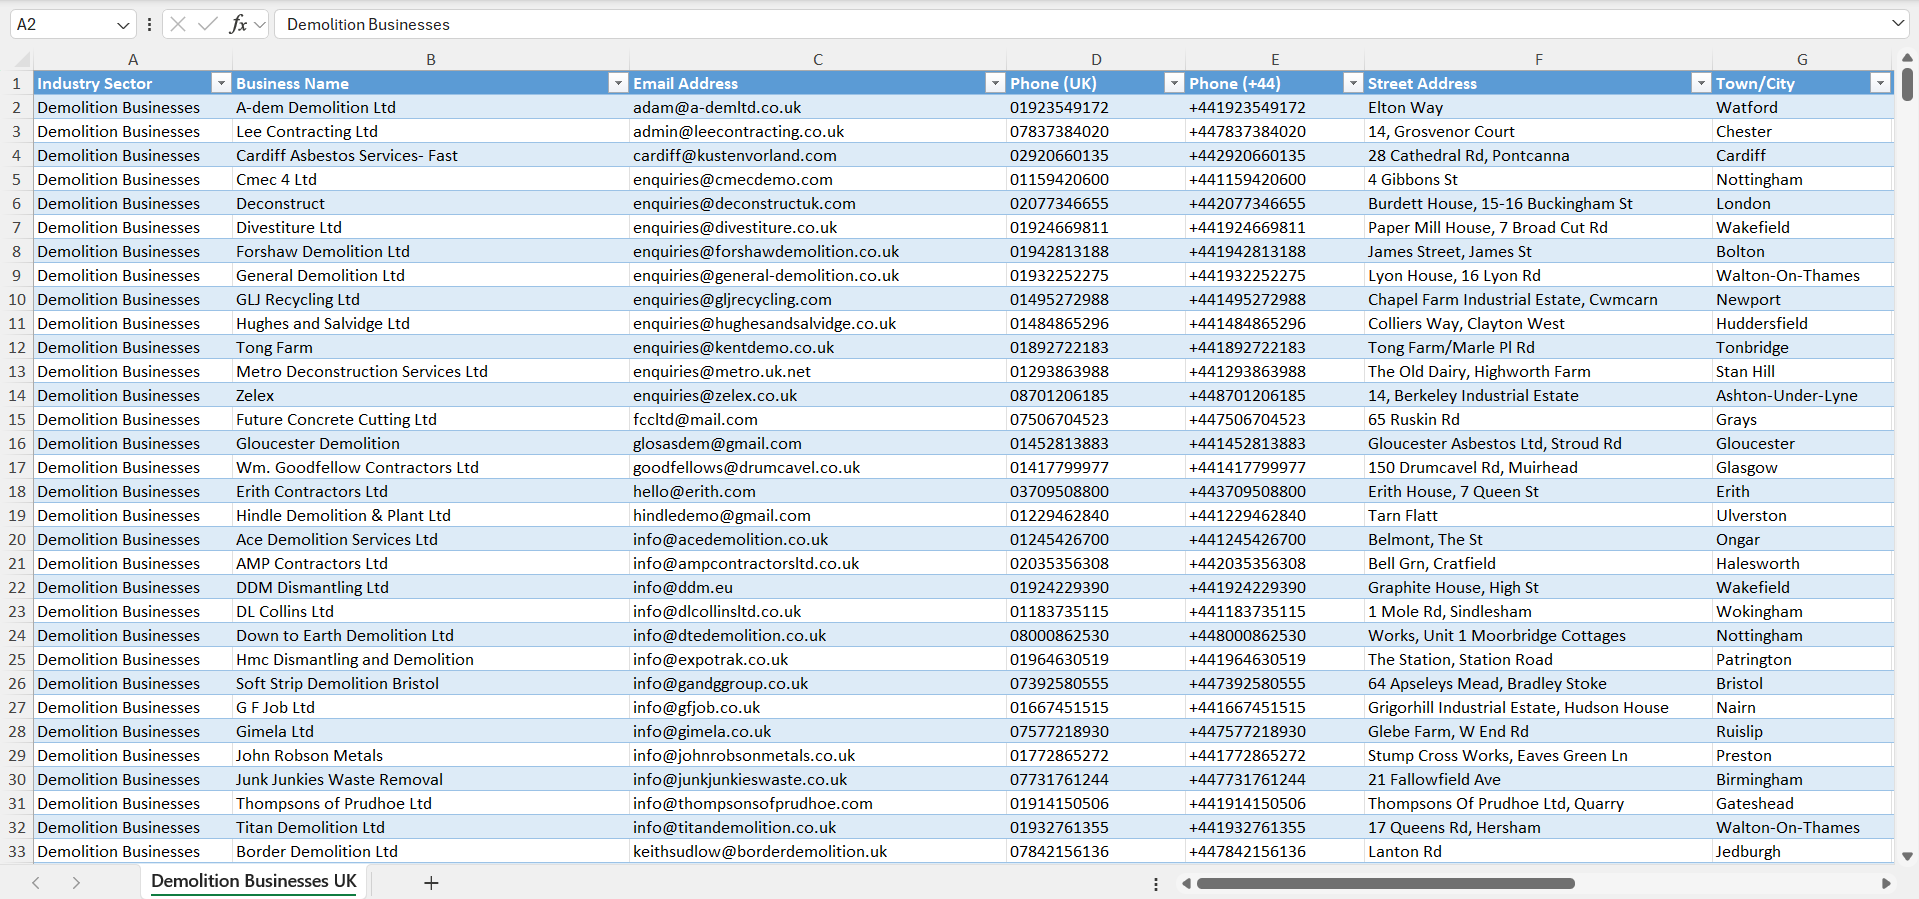
Task: Go to previous sheet arrow
Action: 36,883
